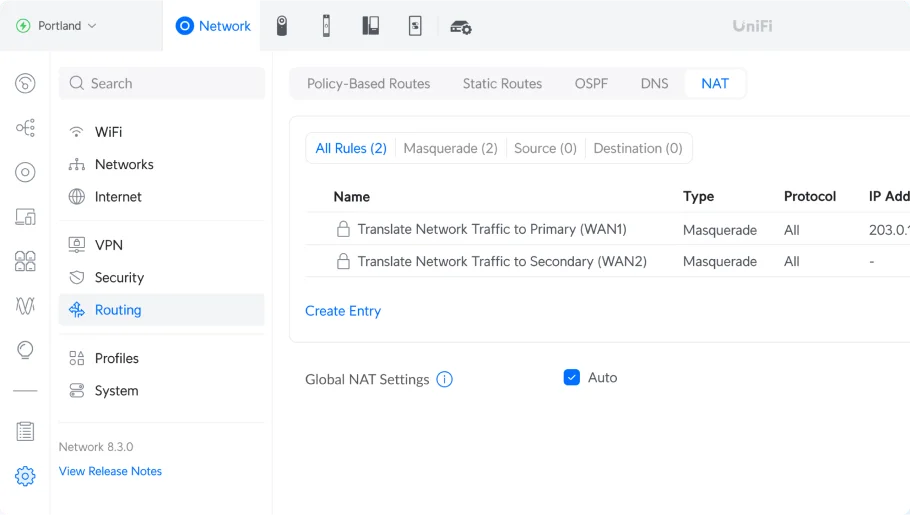Open the Connect display app icon

[x=415, y=26]
